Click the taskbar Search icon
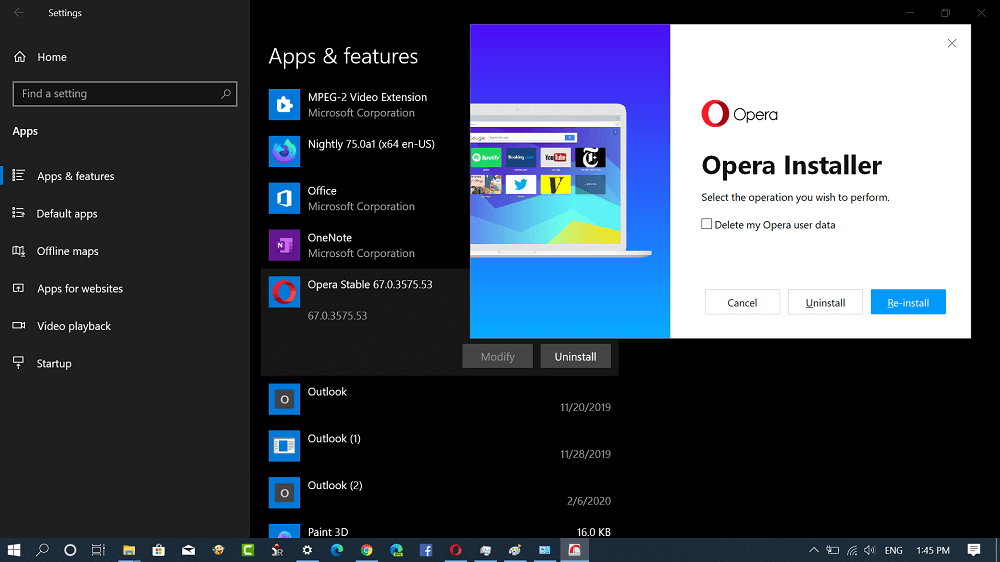 tap(42, 550)
